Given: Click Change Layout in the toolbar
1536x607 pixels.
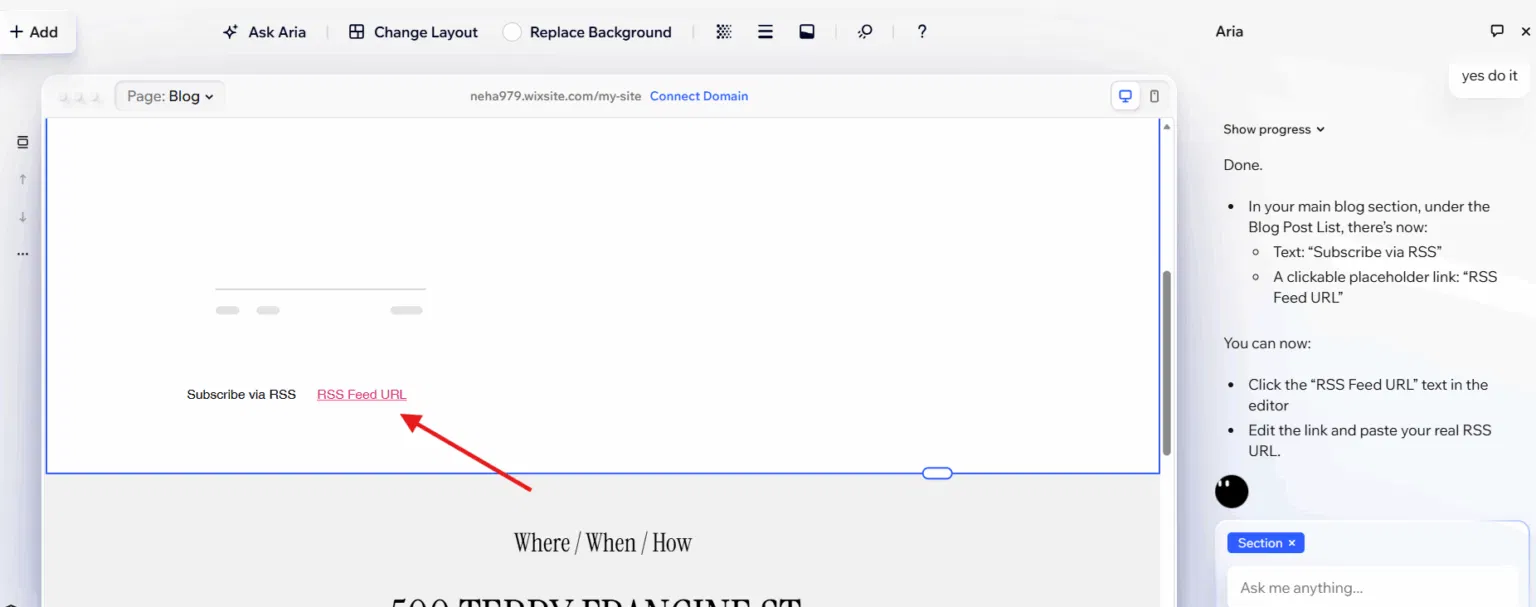Looking at the screenshot, I should point(413,32).
